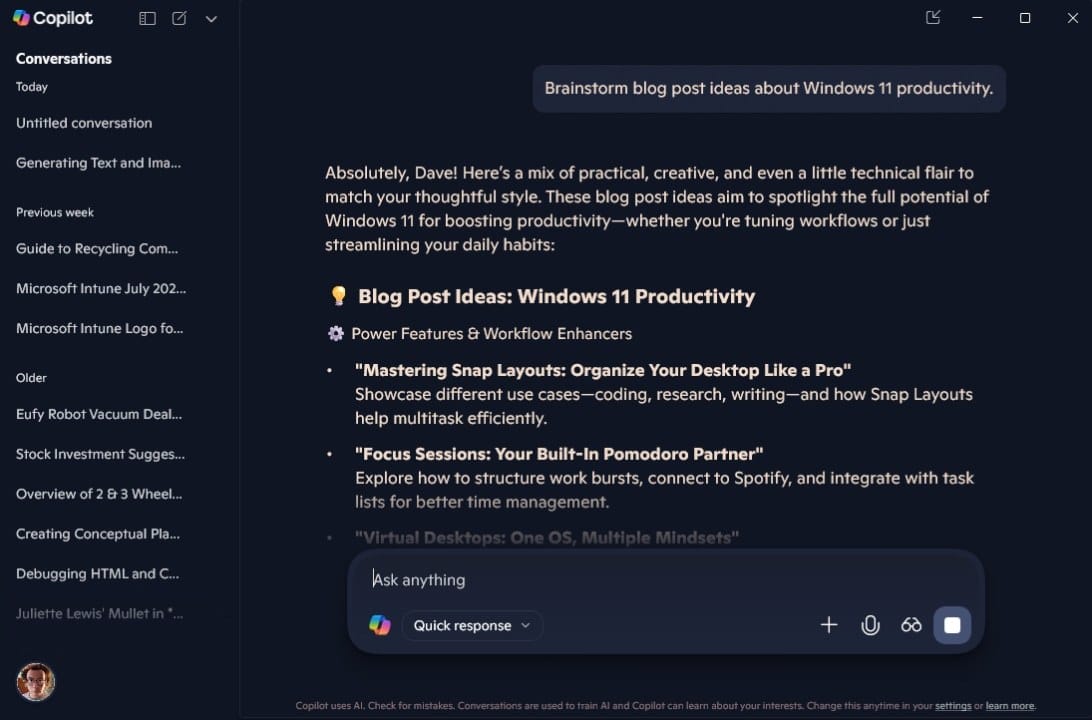Open your profile avatar menu
Viewport: 1092px width, 720px height.
tap(35, 682)
